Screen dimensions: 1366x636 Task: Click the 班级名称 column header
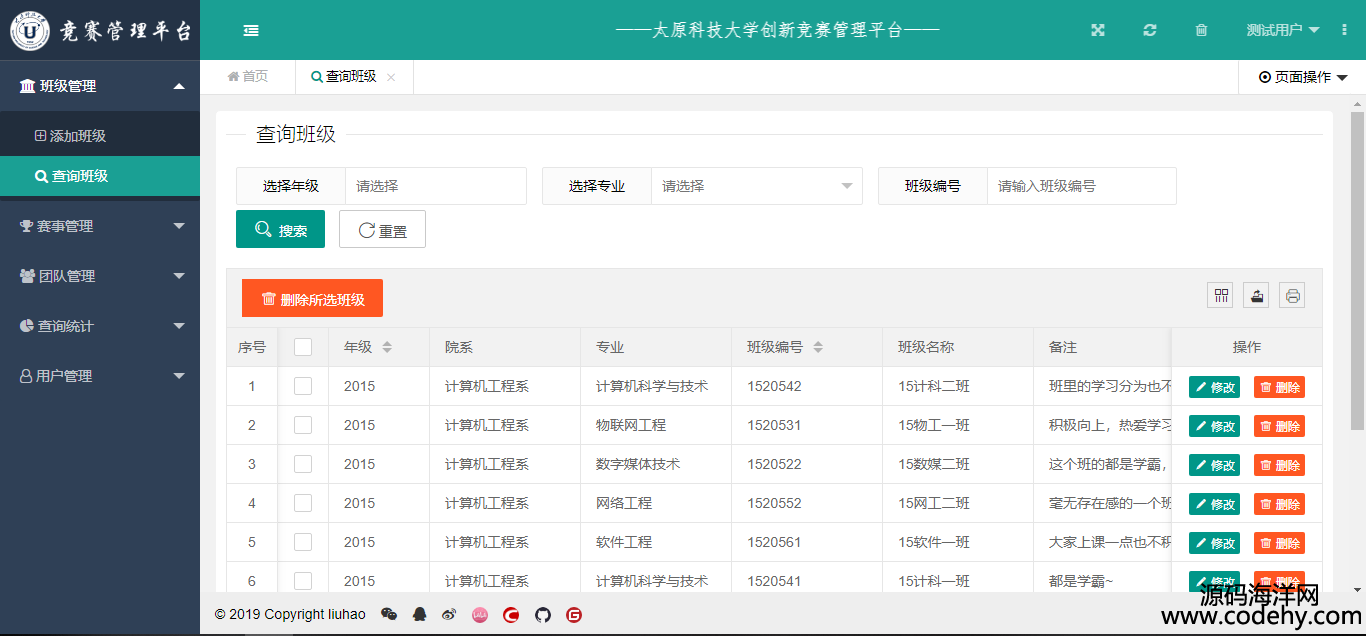[957, 347]
